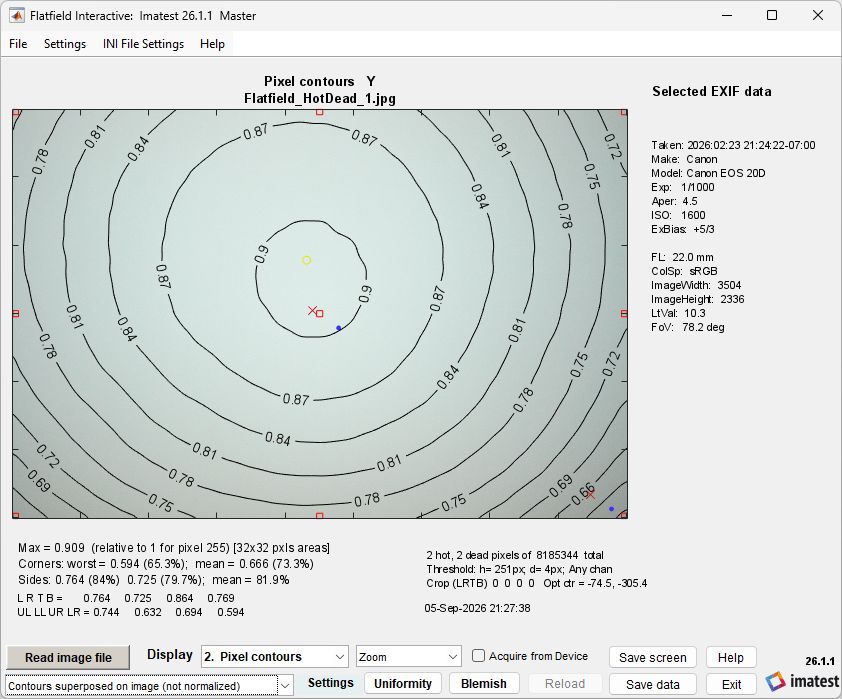Click the red square at right edge middle
This screenshot has width=842, height=699.
coord(624,314)
